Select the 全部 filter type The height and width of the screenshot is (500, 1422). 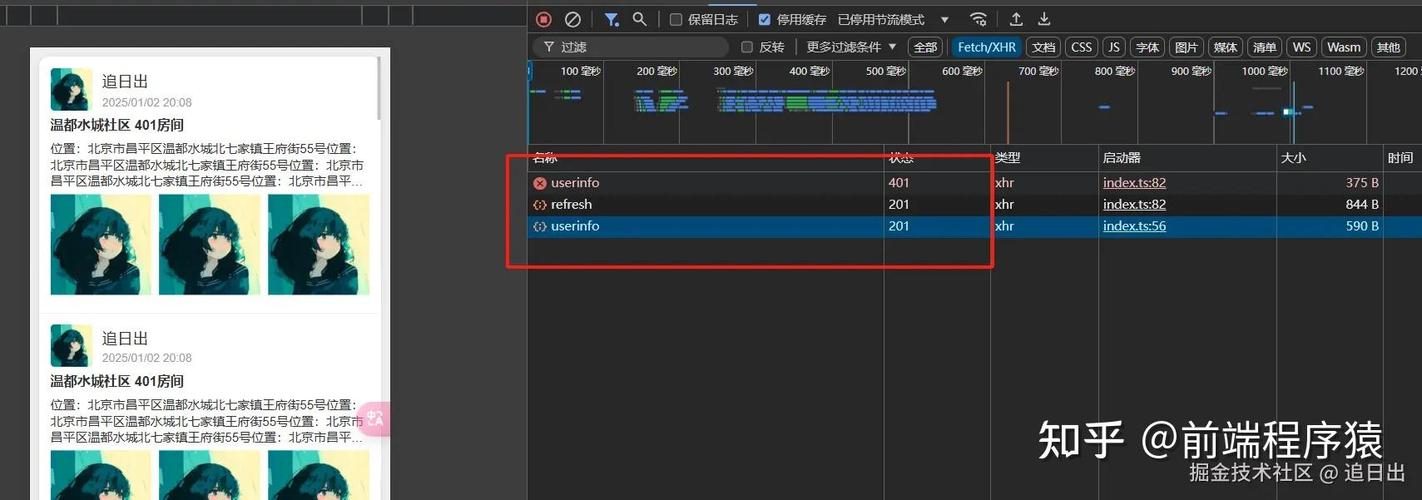(x=926, y=47)
